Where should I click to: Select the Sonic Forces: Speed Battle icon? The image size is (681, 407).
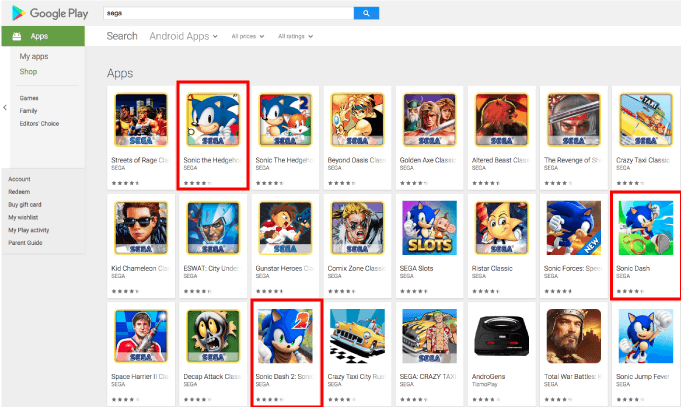[574, 228]
